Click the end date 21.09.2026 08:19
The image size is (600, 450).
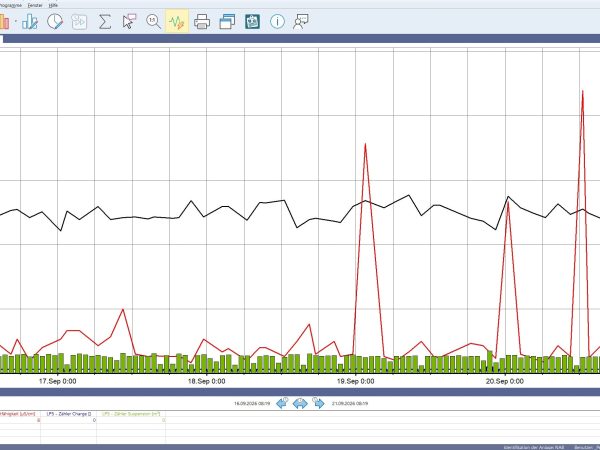click(350, 403)
